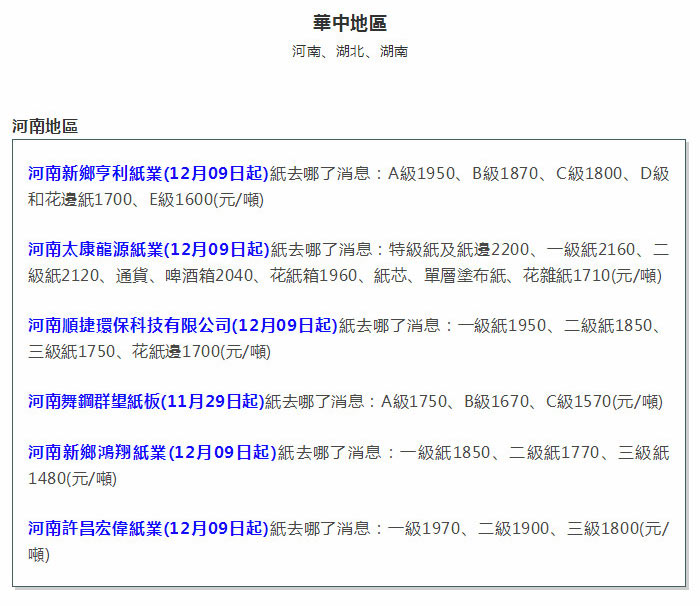Follow the 河南新鄉鴻翔紙業(12月09日起) link
700x606 pixels.
coord(152,452)
